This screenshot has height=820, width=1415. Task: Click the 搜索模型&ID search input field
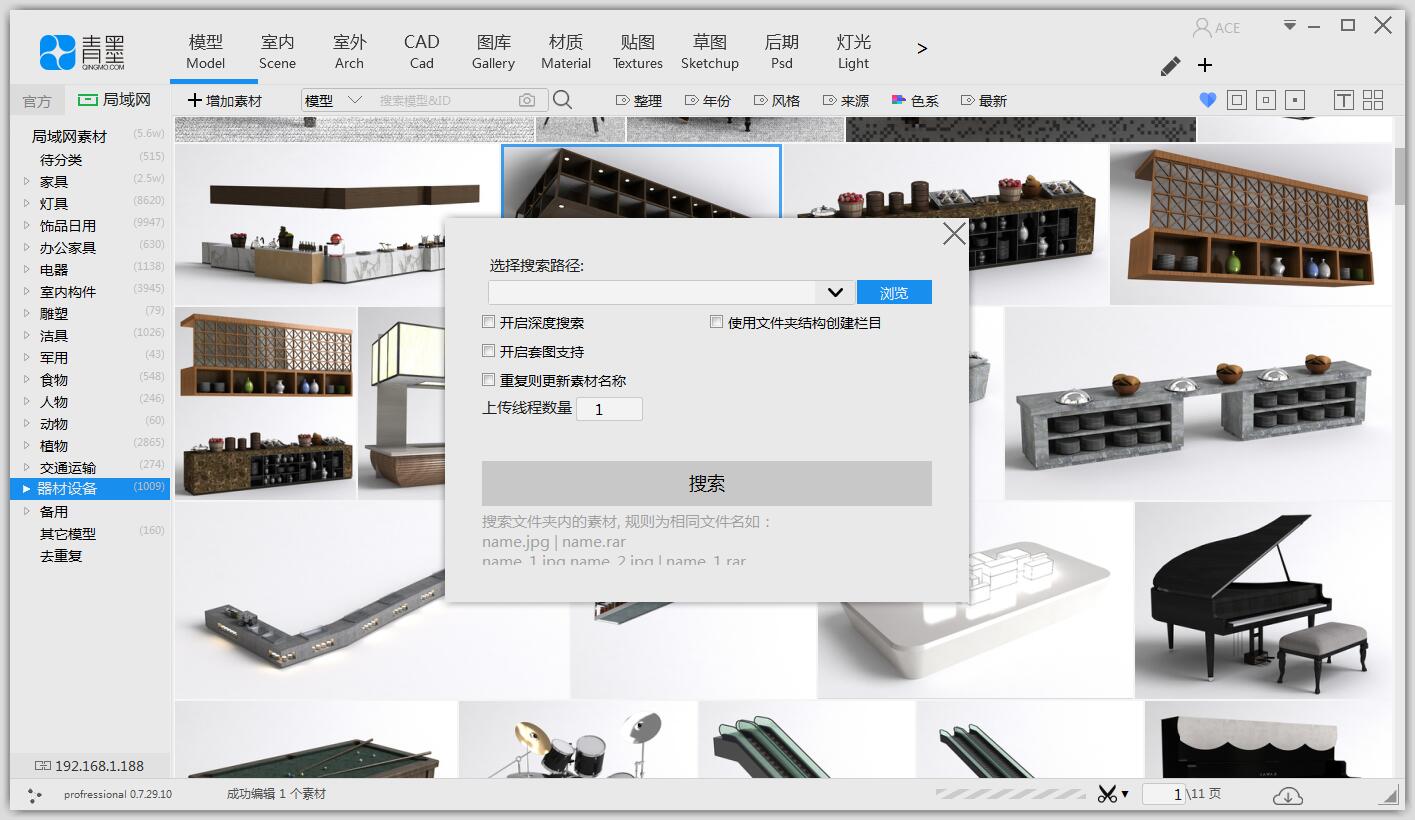point(443,100)
